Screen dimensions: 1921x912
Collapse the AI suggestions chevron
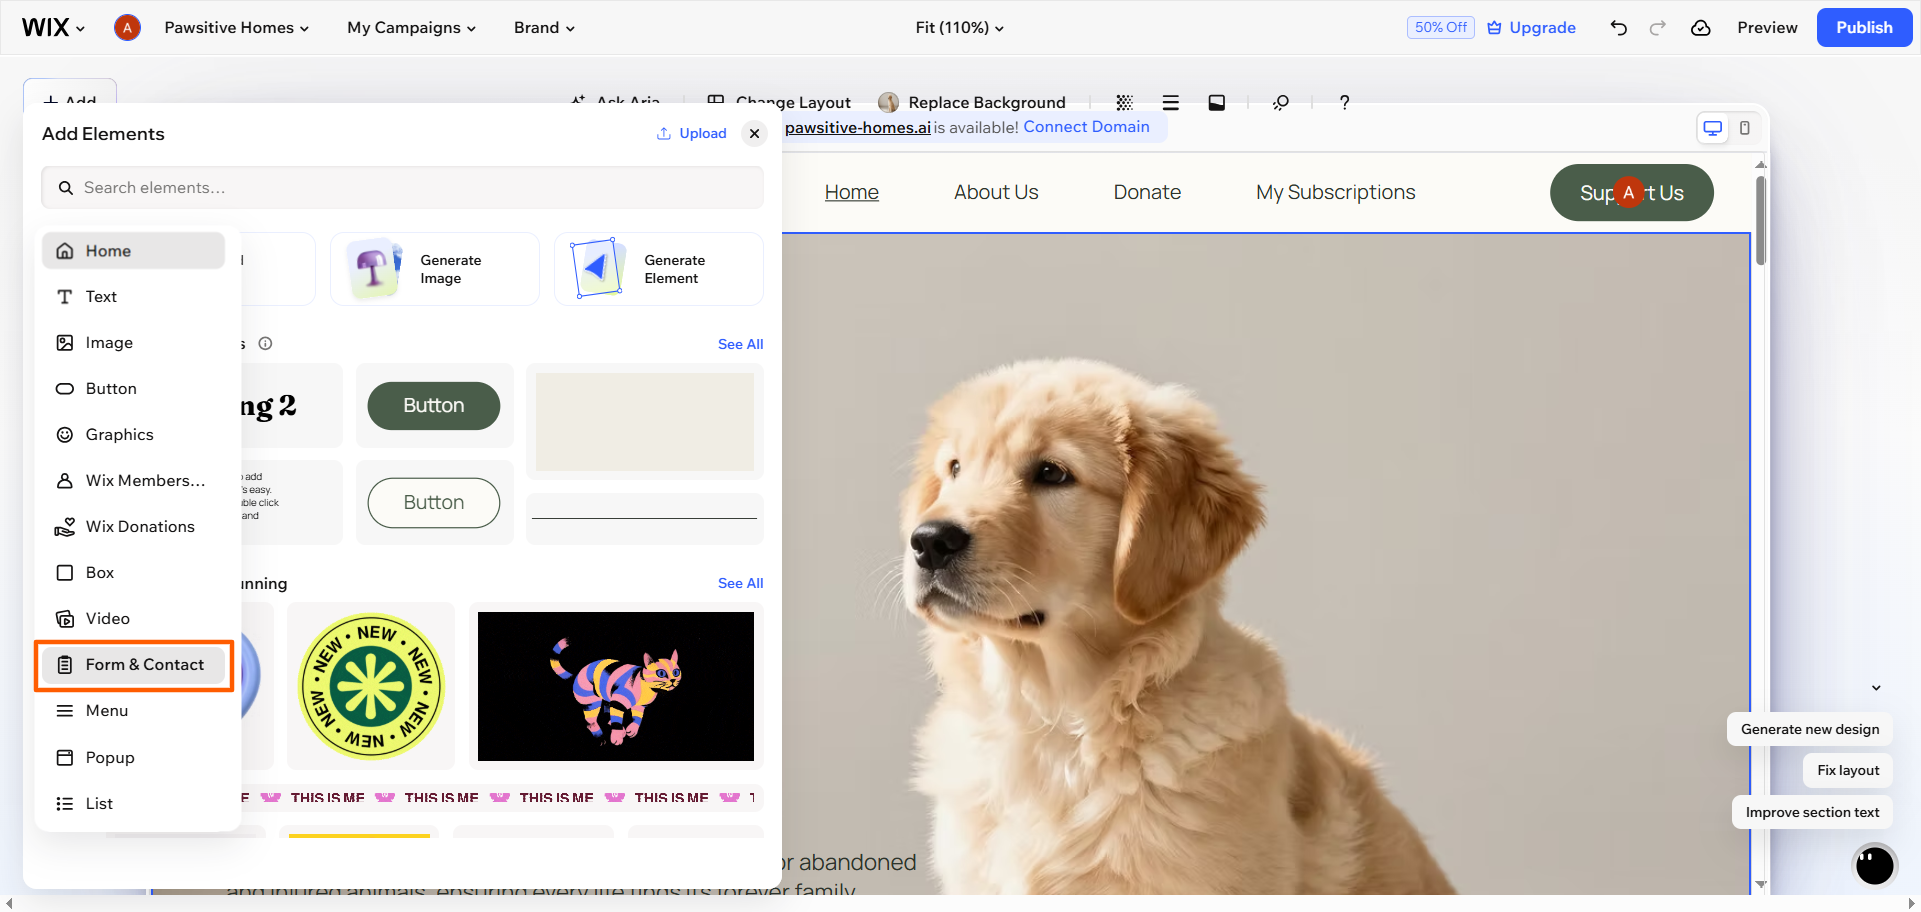click(x=1877, y=688)
